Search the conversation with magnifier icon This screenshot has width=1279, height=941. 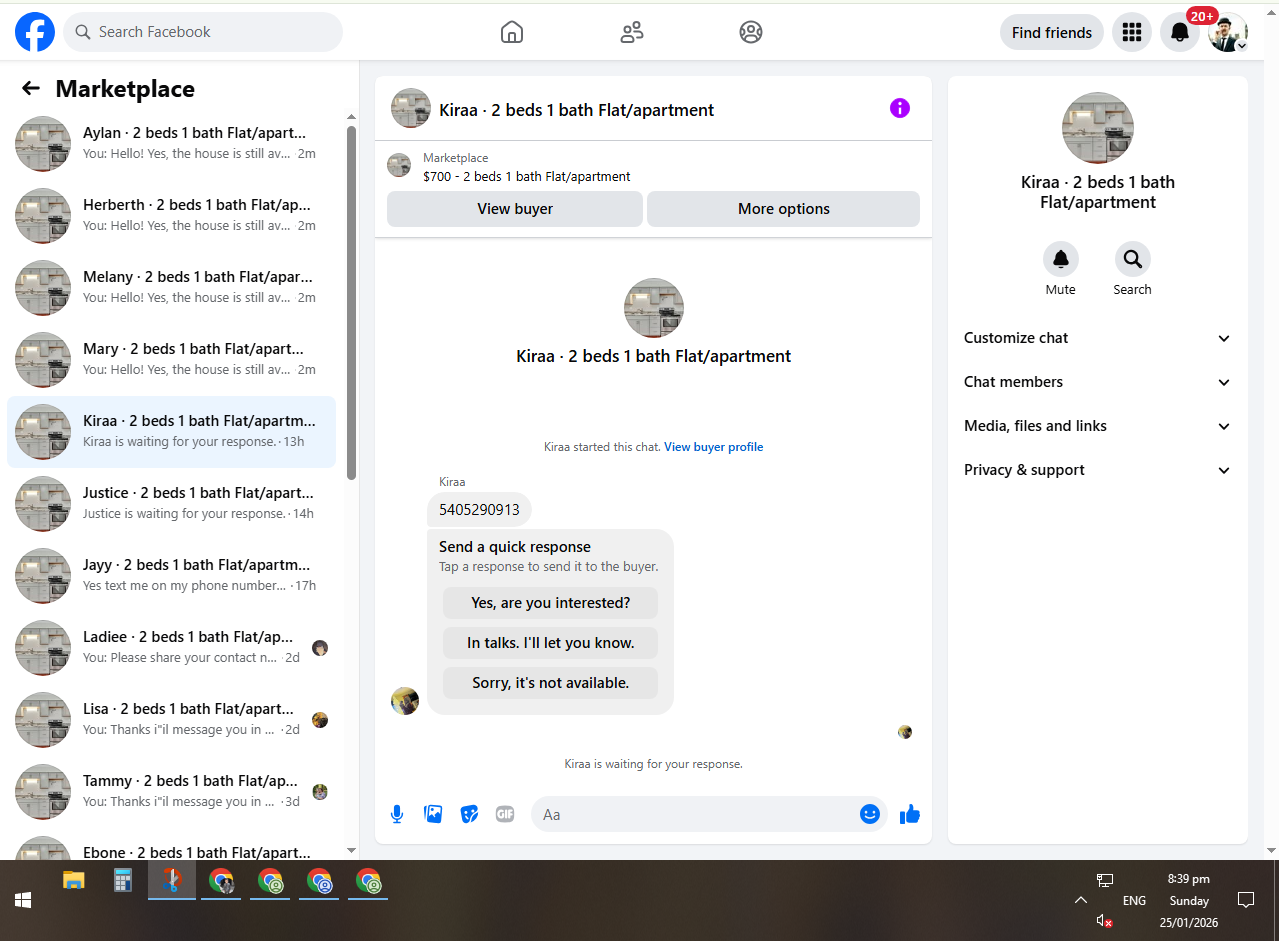coord(1133,259)
